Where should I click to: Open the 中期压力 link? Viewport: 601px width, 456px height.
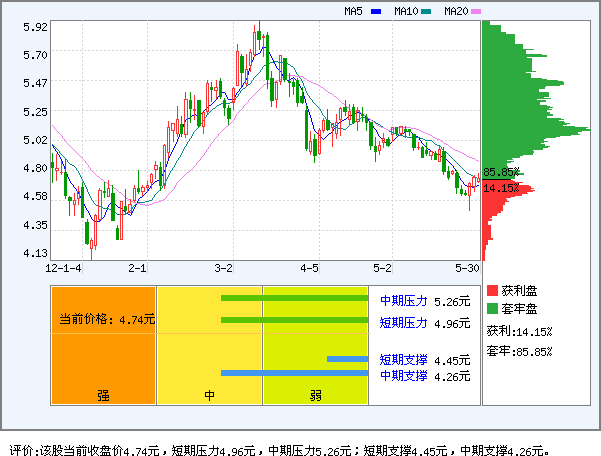pos(403,300)
